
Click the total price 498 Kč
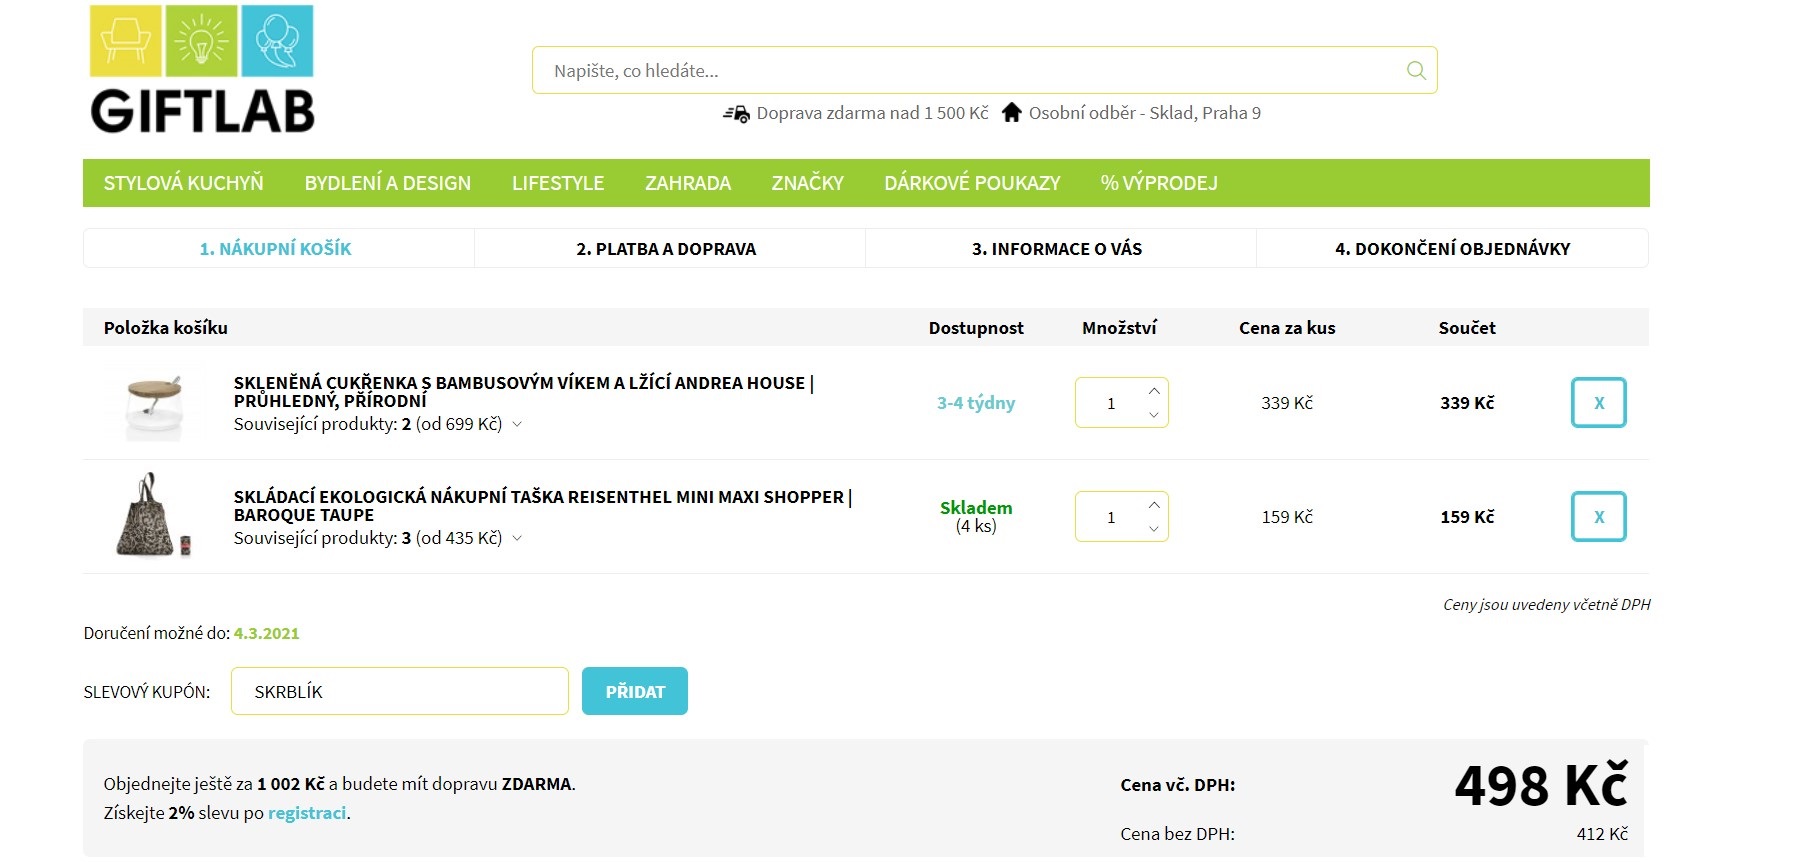coord(1541,785)
